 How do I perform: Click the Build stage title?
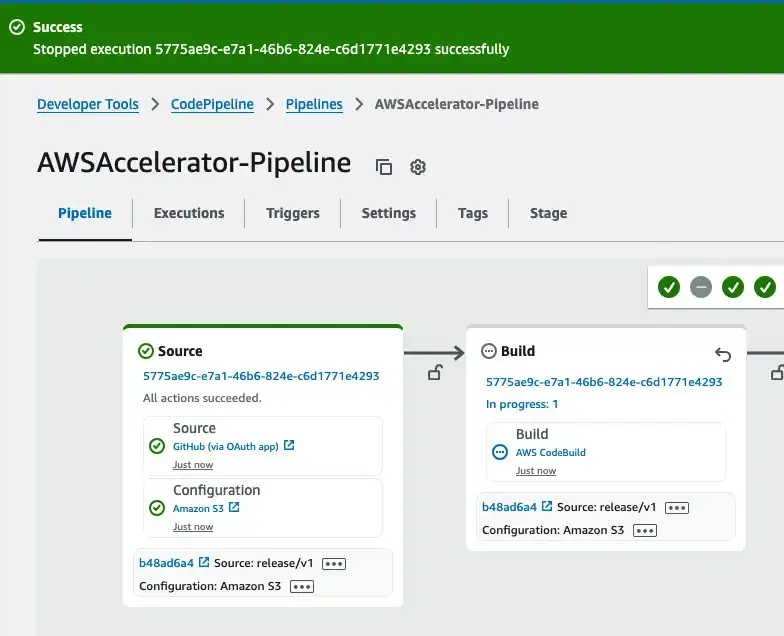pyautogui.click(x=518, y=351)
